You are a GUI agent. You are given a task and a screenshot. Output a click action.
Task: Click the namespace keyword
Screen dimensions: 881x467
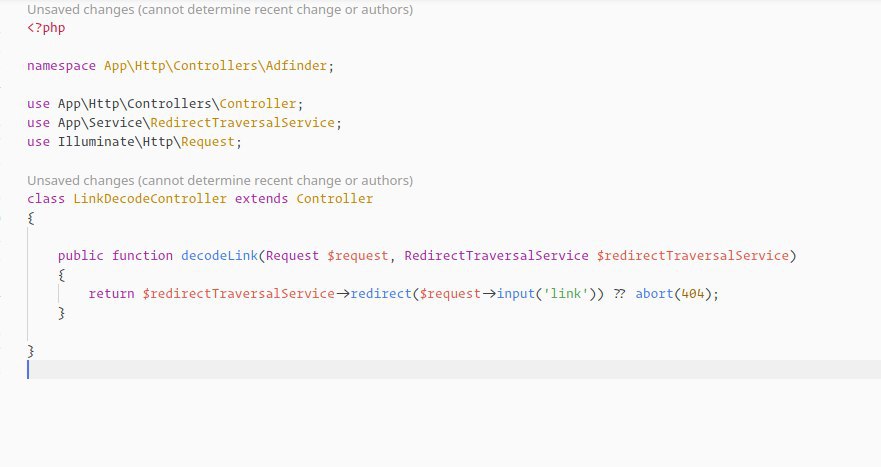61,66
